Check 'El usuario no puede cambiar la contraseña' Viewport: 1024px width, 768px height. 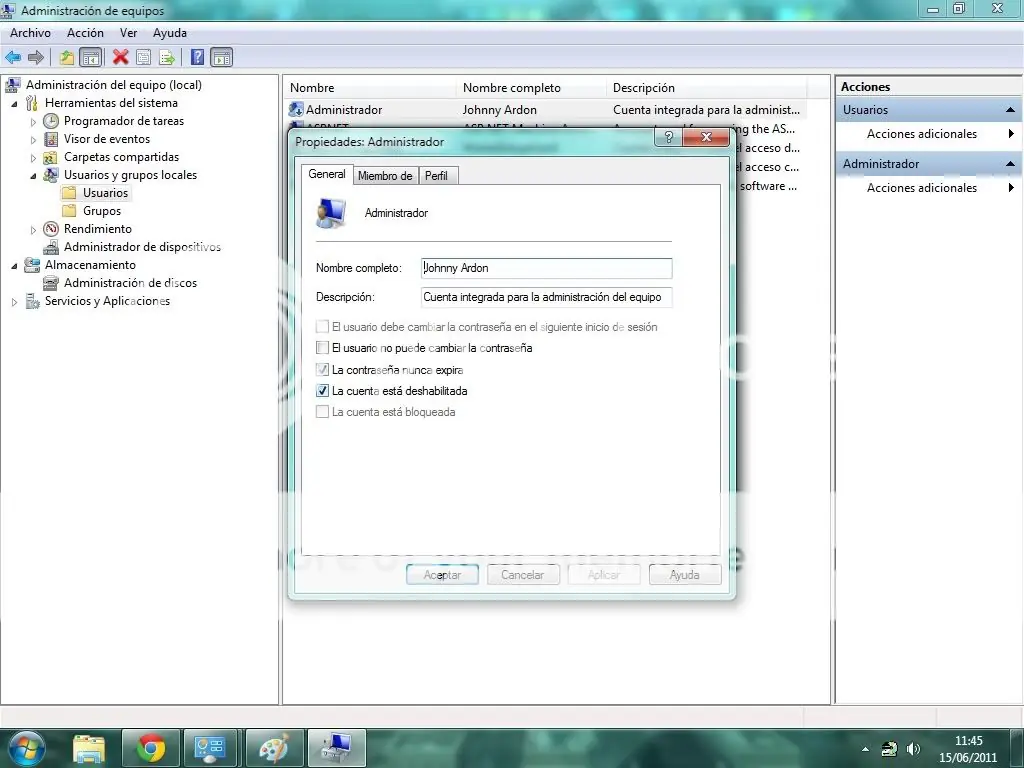coord(322,348)
